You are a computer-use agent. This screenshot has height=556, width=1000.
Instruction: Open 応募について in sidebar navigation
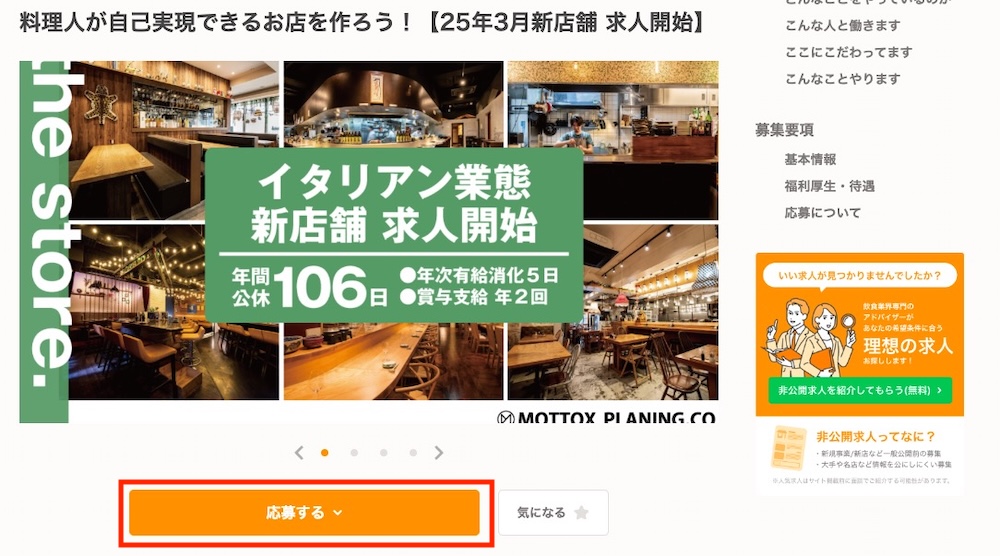823,213
